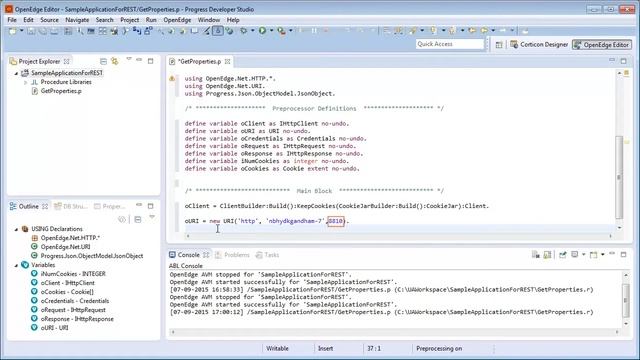Switch to Corticon Designer perspective

coord(539,44)
